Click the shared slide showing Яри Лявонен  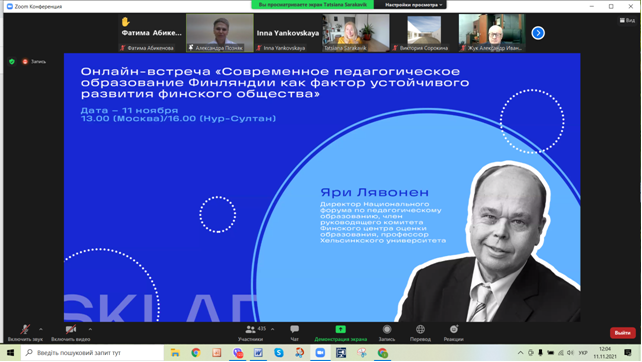click(322, 188)
